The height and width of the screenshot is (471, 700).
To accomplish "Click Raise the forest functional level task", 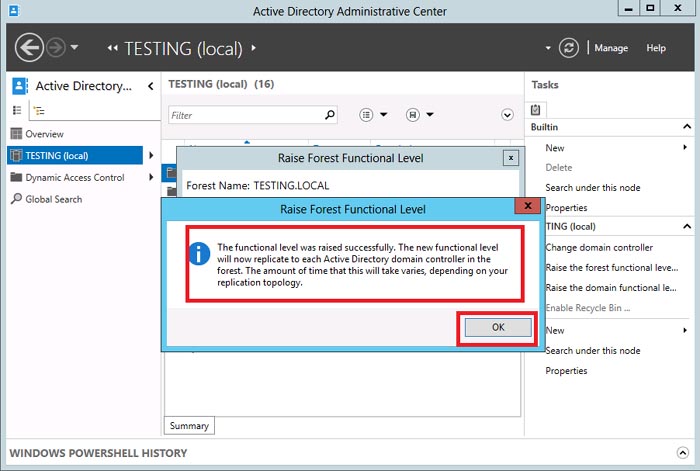I will (612, 267).
